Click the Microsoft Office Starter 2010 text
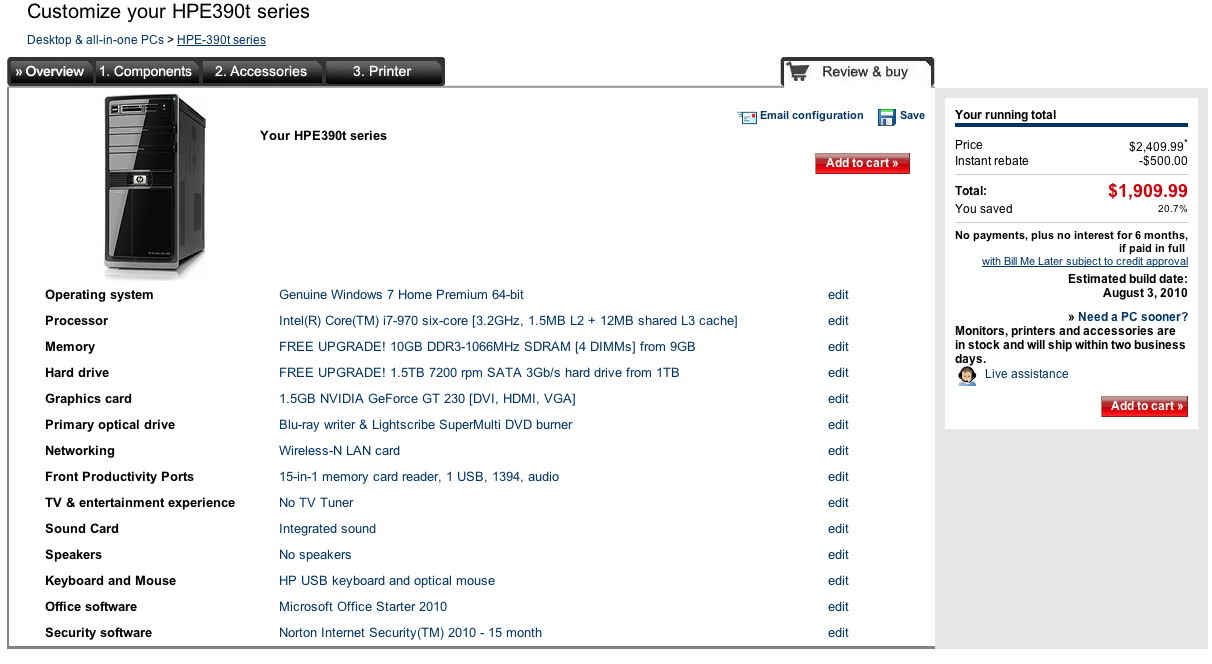The width and height of the screenshot is (1212, 664). [x=363, y=607]
